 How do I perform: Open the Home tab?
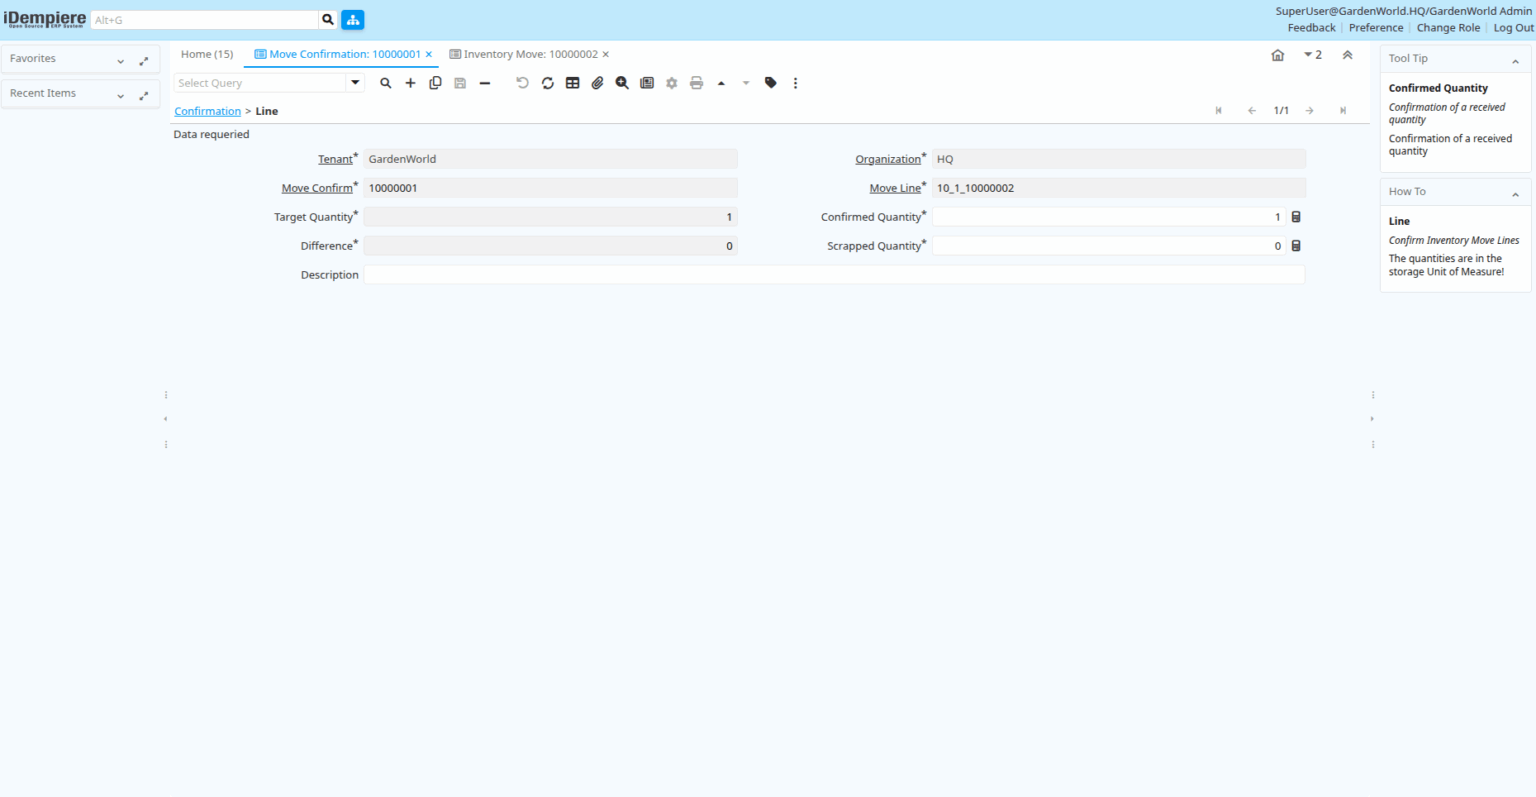(x=206, y=54)
